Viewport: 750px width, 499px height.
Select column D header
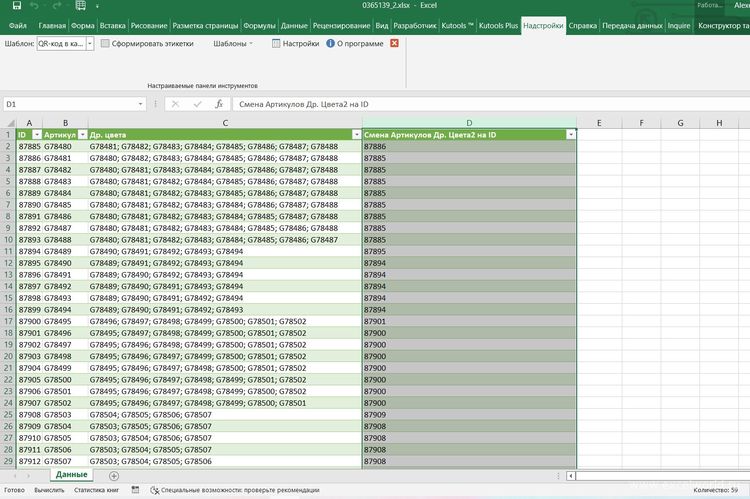tap(469, 123)
